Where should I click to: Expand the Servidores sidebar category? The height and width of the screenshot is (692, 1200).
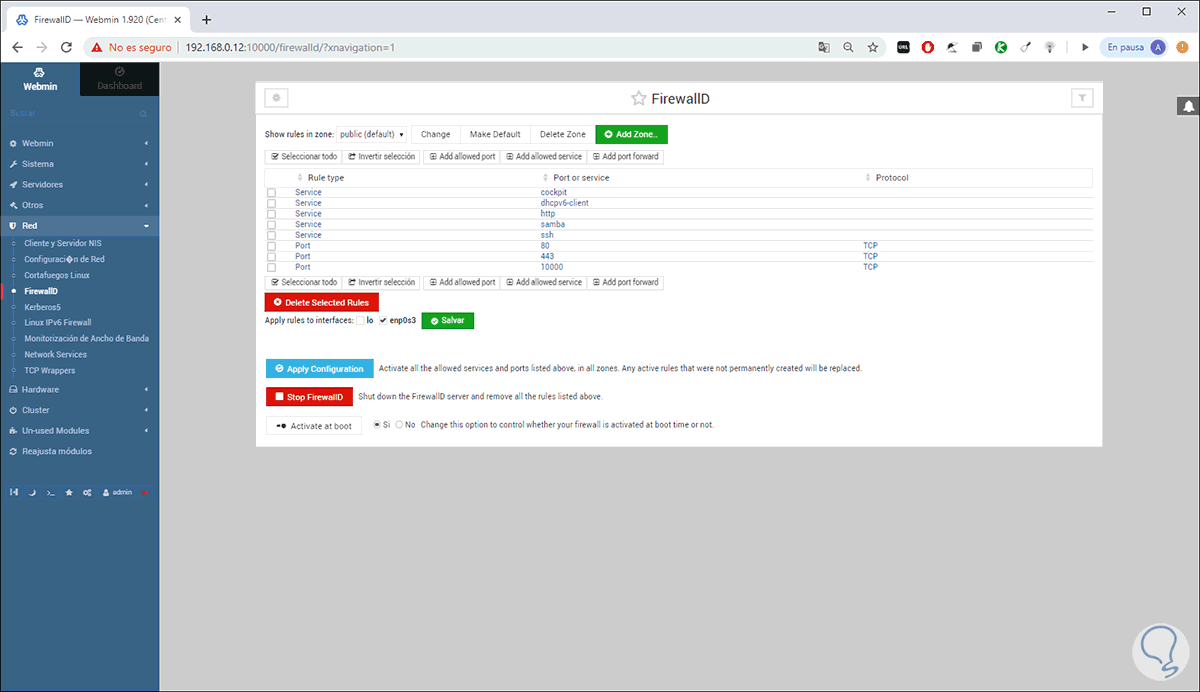(x=79, y=185)
